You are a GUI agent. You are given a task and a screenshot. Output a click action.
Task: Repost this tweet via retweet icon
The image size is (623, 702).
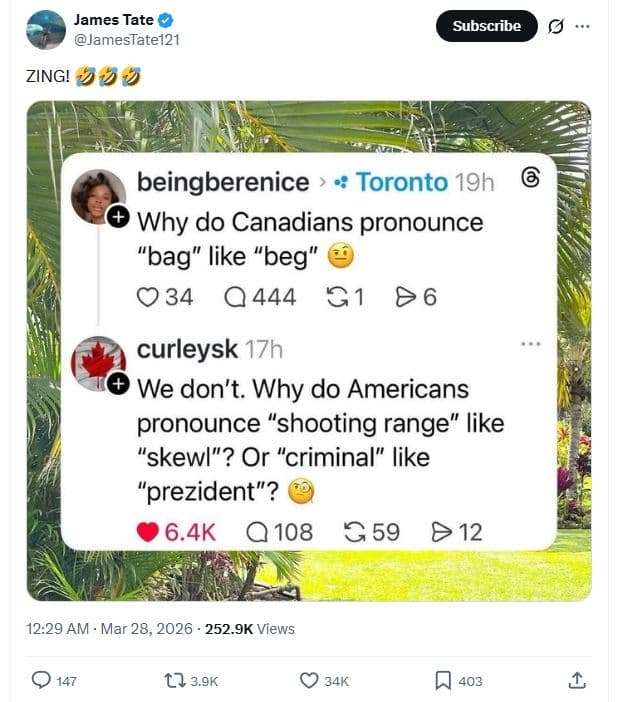[175, 680]
